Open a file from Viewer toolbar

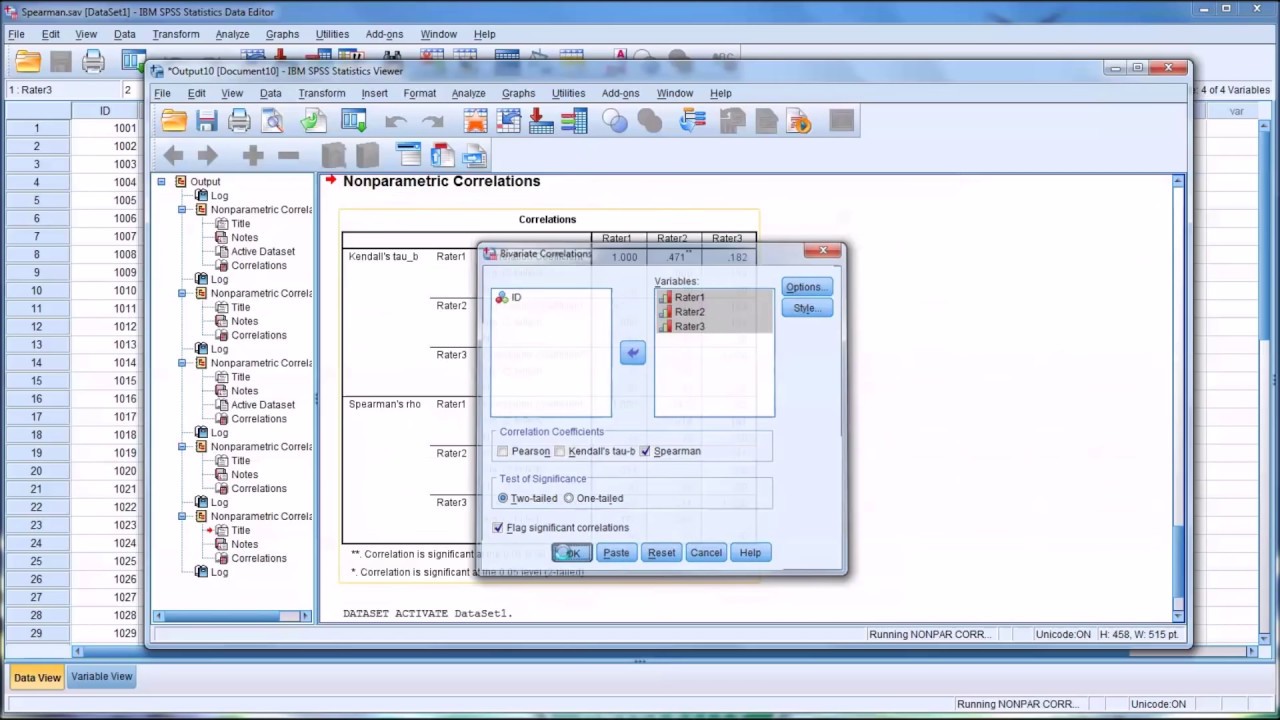click(x=174, y=121)
